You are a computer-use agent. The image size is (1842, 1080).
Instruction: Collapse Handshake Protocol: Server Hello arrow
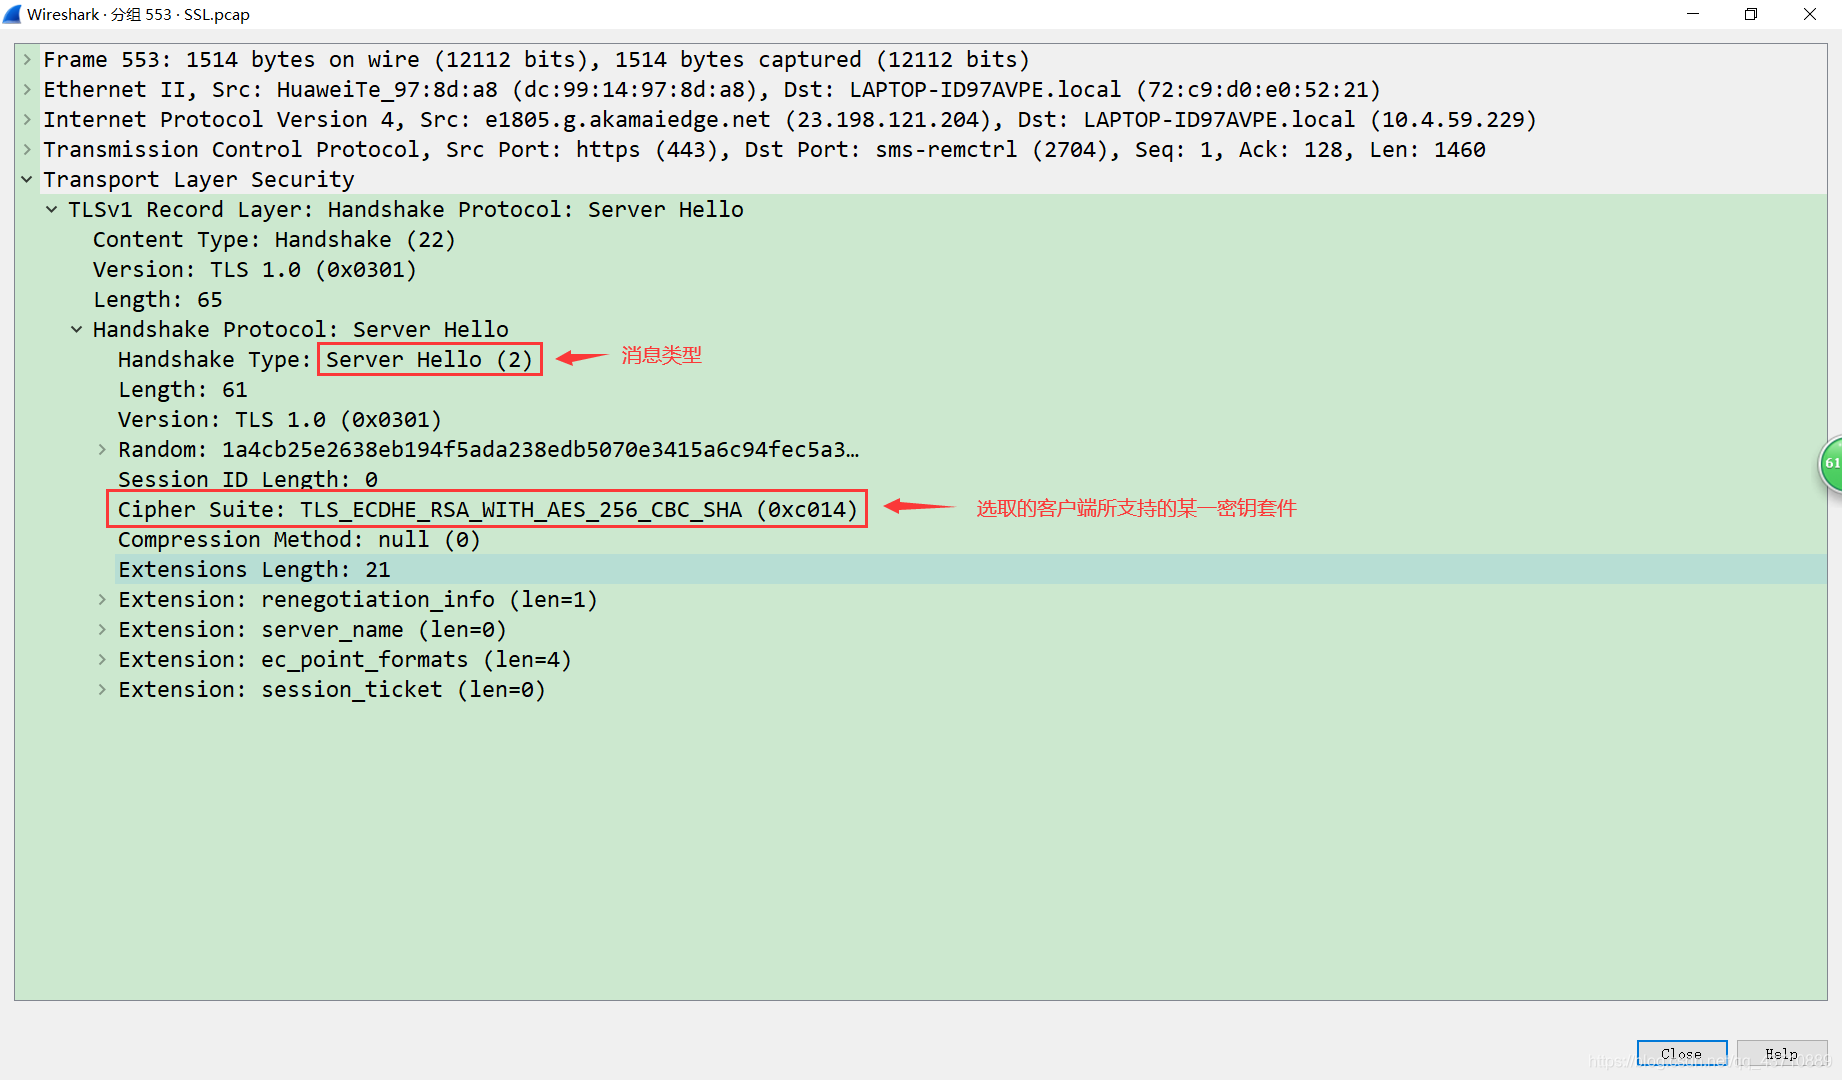point(77,330)
